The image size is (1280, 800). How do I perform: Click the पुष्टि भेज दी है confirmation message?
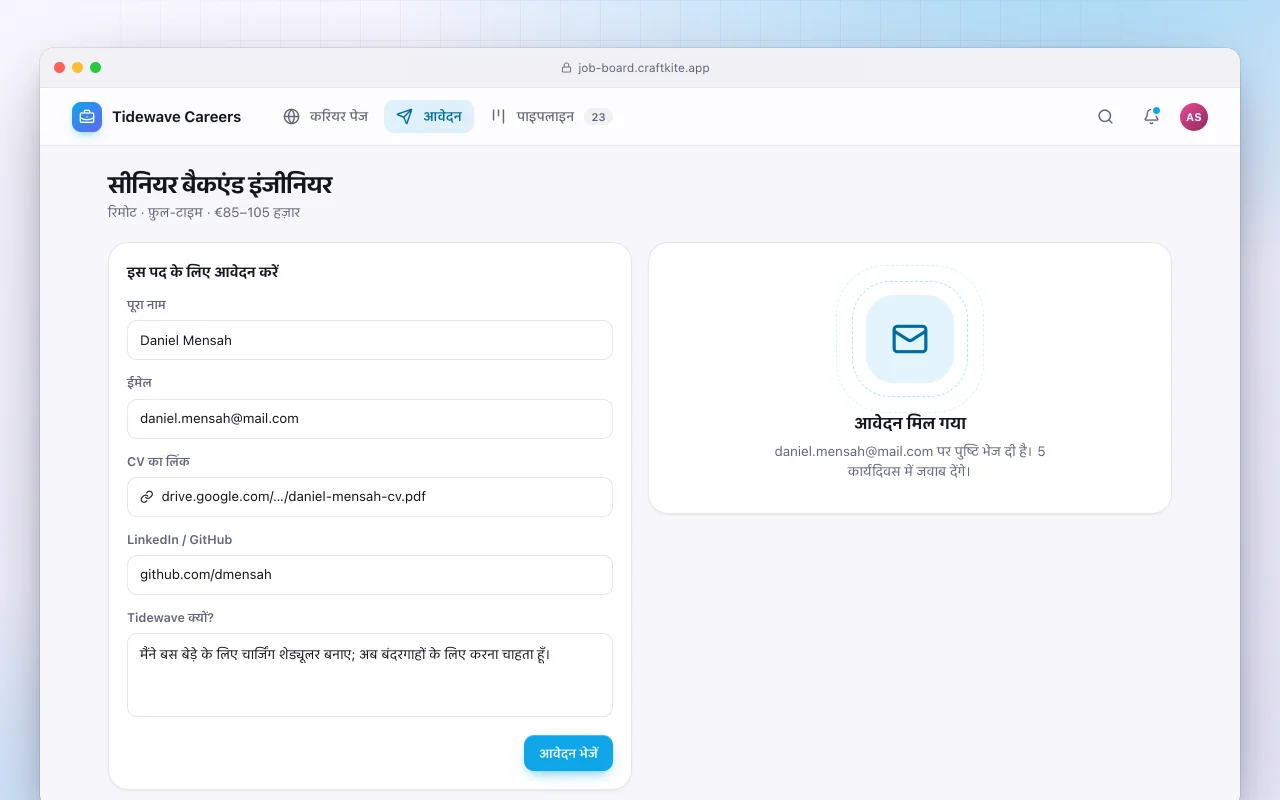click(910, 461)
